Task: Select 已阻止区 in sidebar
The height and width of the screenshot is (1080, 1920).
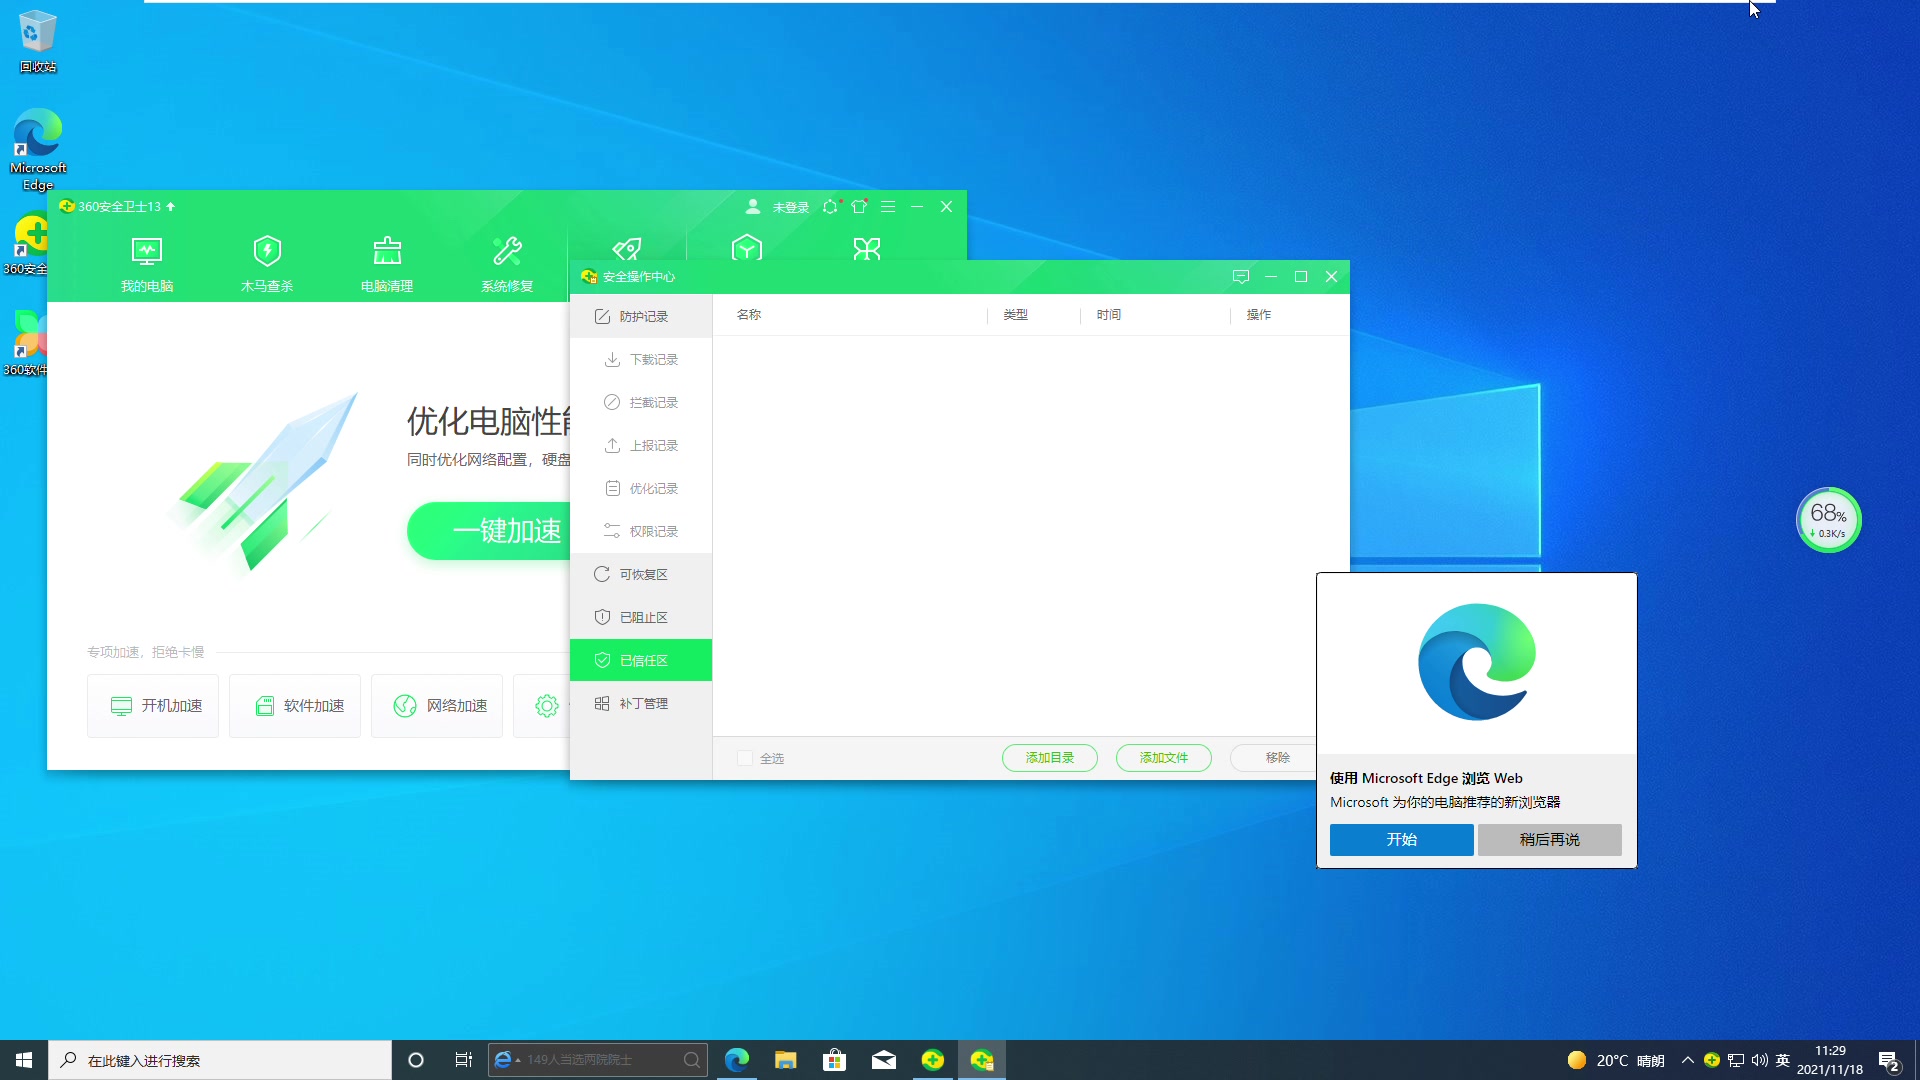Action: tap(641, 617)
